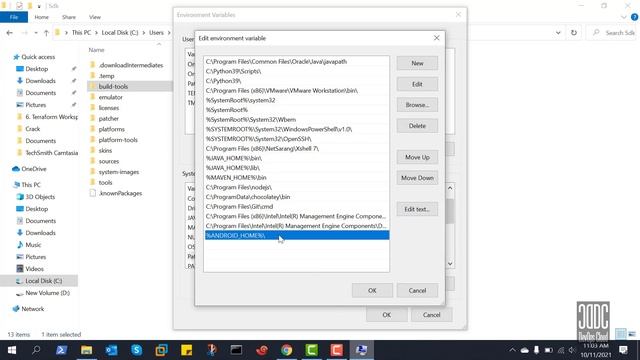Open Downloads under Quick access
This screenshot has height=360, width=640.
click(40, 81)
